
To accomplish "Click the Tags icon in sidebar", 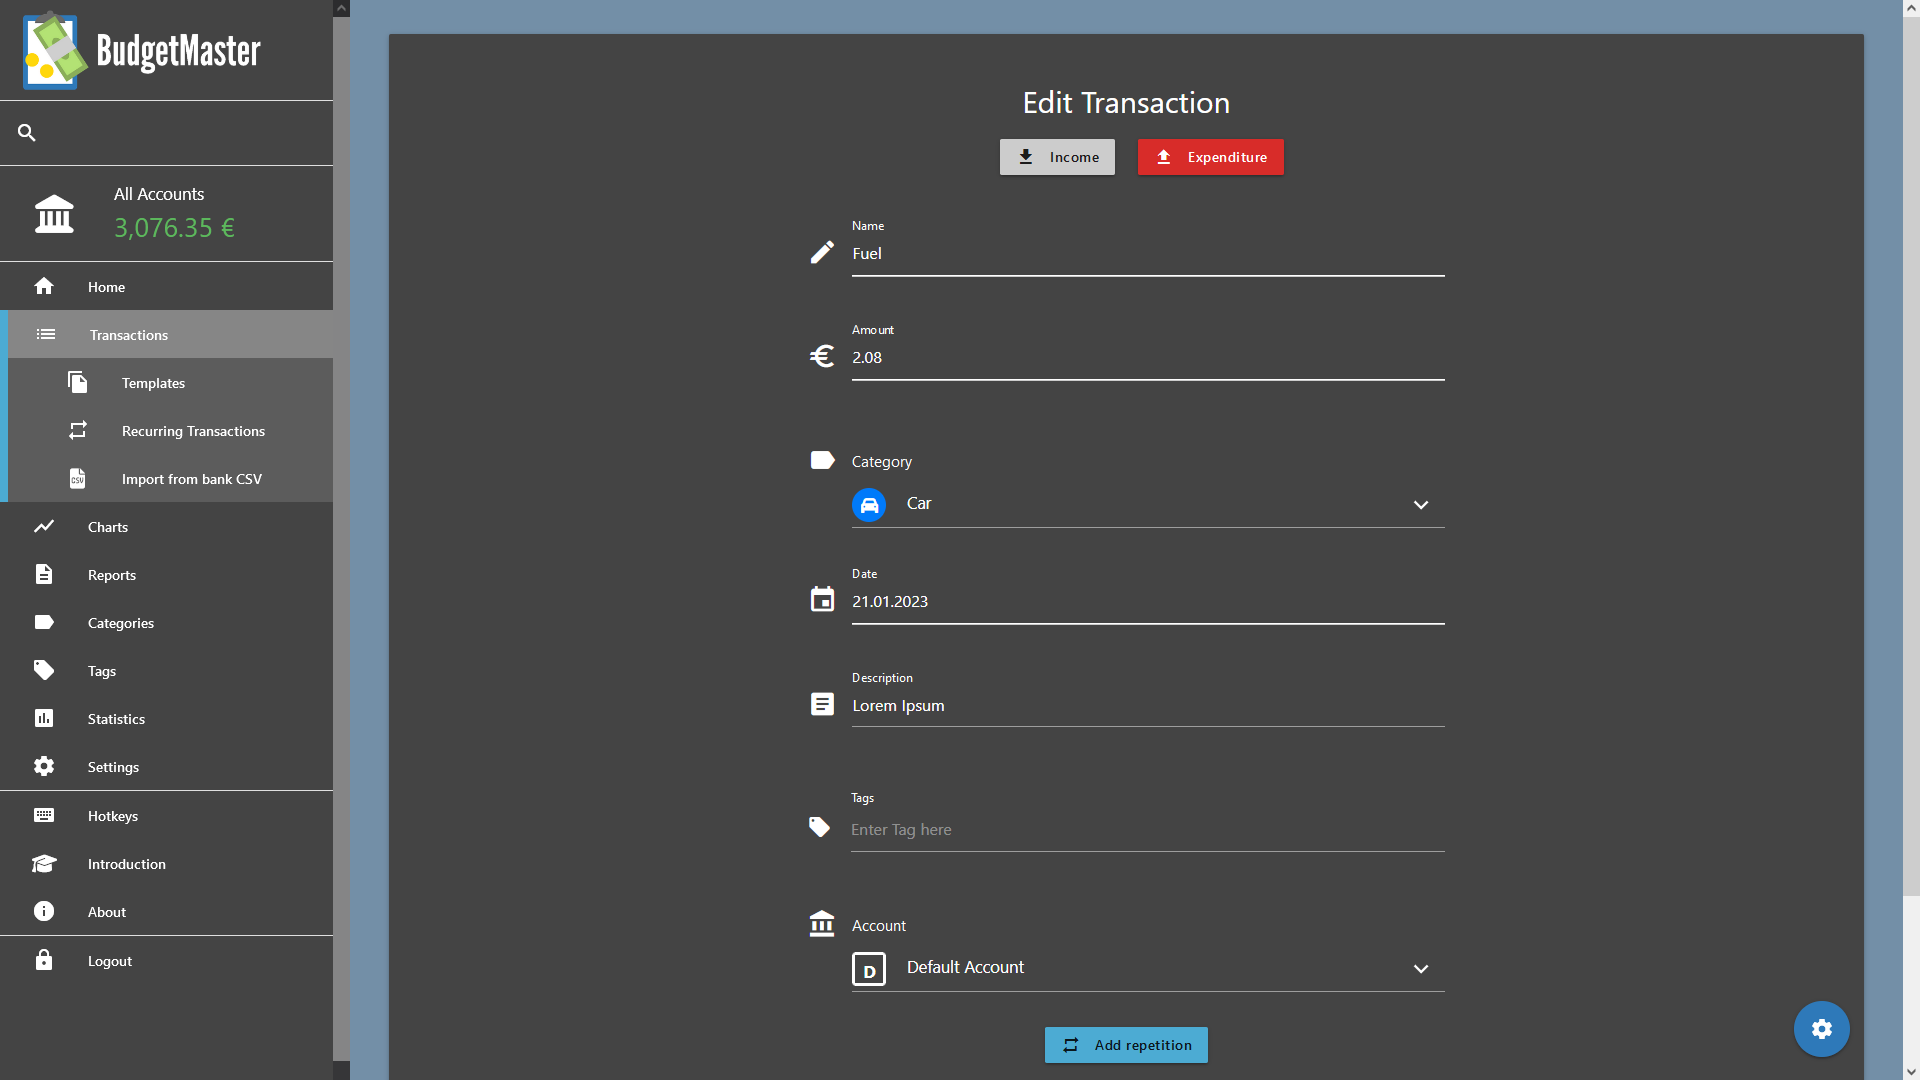I will [44, 670].
